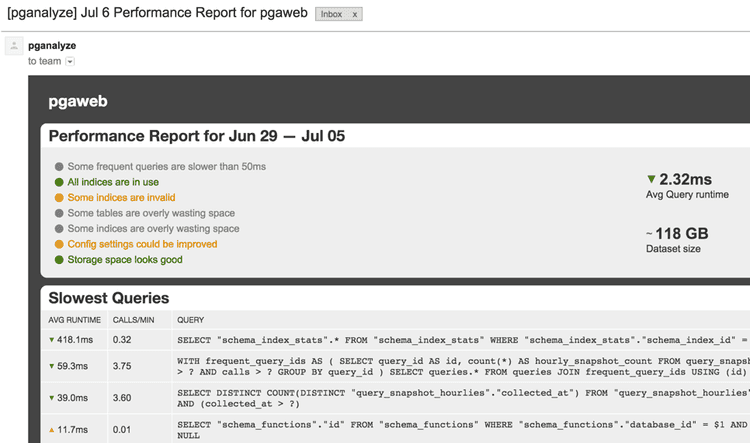The height and width of the screenshot is (443, 750).
Task: Click the CALLS/MIN column header
Action: [133, 320]
